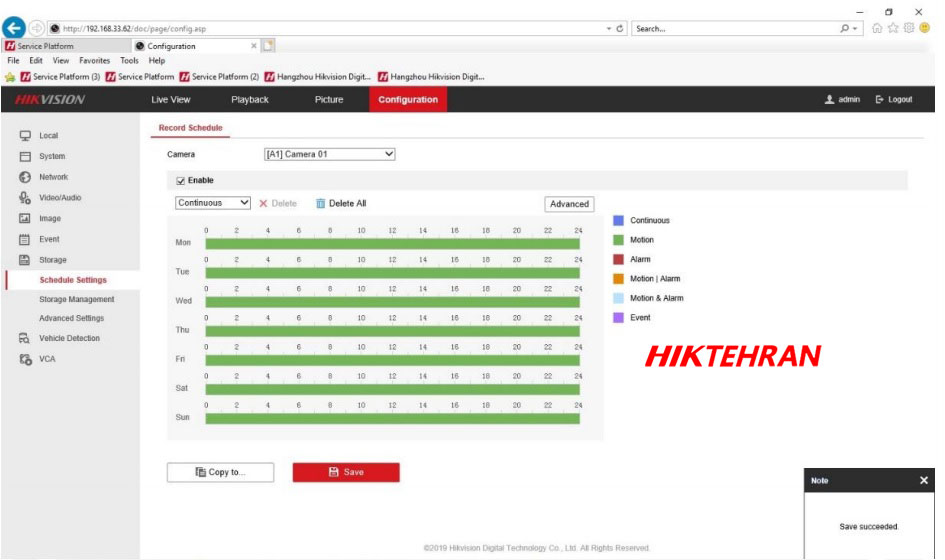This screenshot has width=945, height=560.
Task: Close the Save succeeded note popup
Action: click(924, 480)
